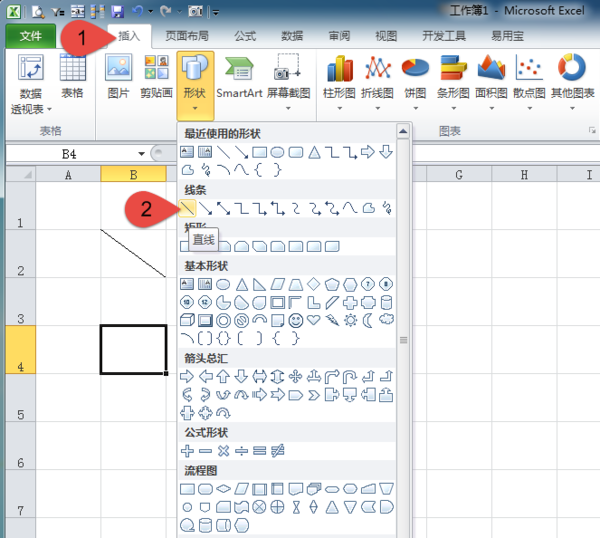The image size is (600, 538).
Task: Select the diamond shape under 基本形状
Action: pos(313,284)
